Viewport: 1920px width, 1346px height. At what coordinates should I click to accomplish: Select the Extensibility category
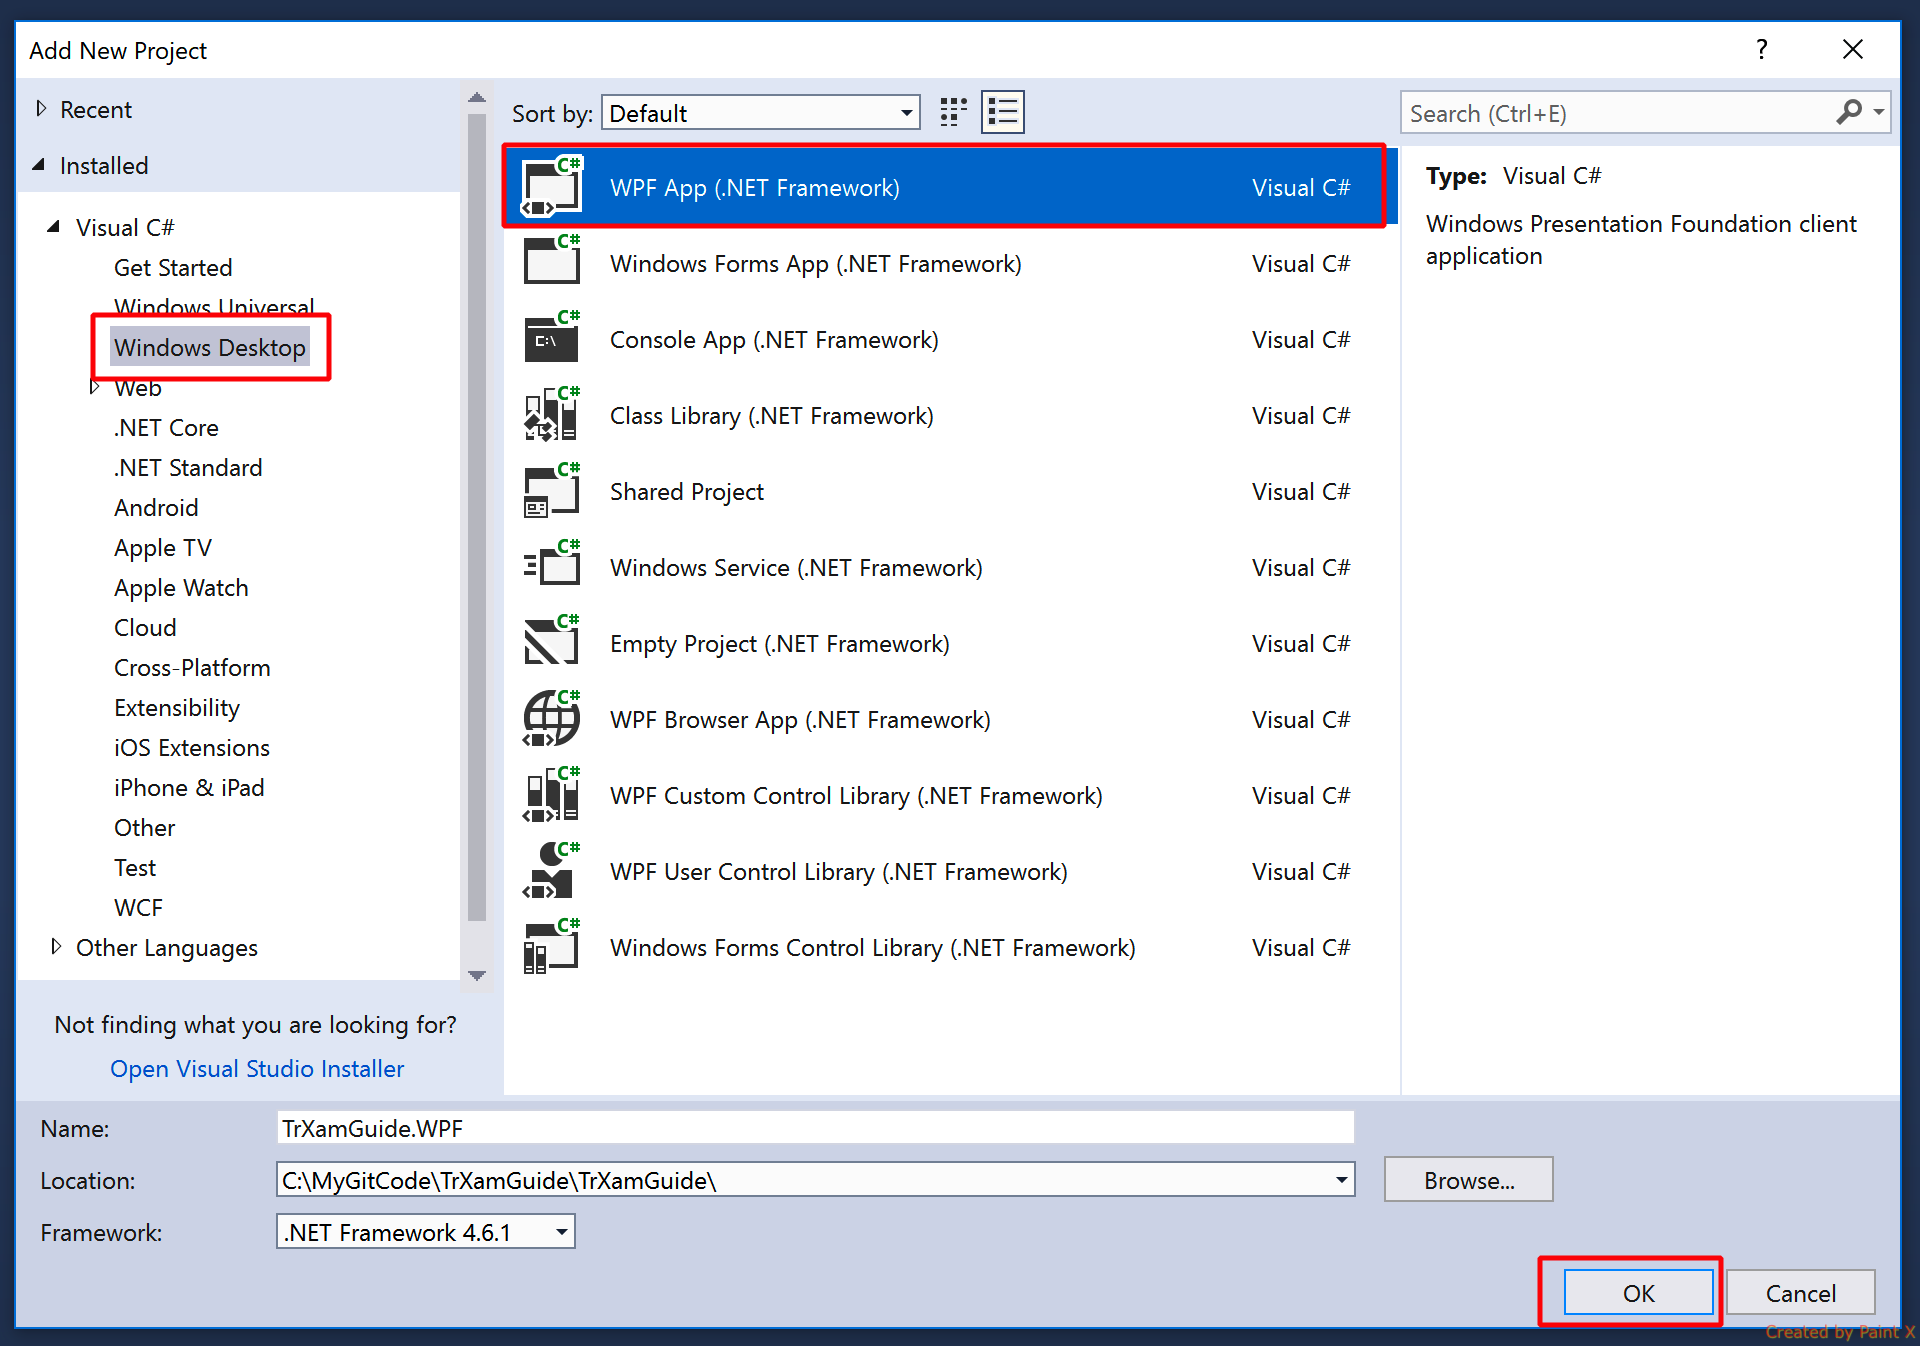point(177,707)
